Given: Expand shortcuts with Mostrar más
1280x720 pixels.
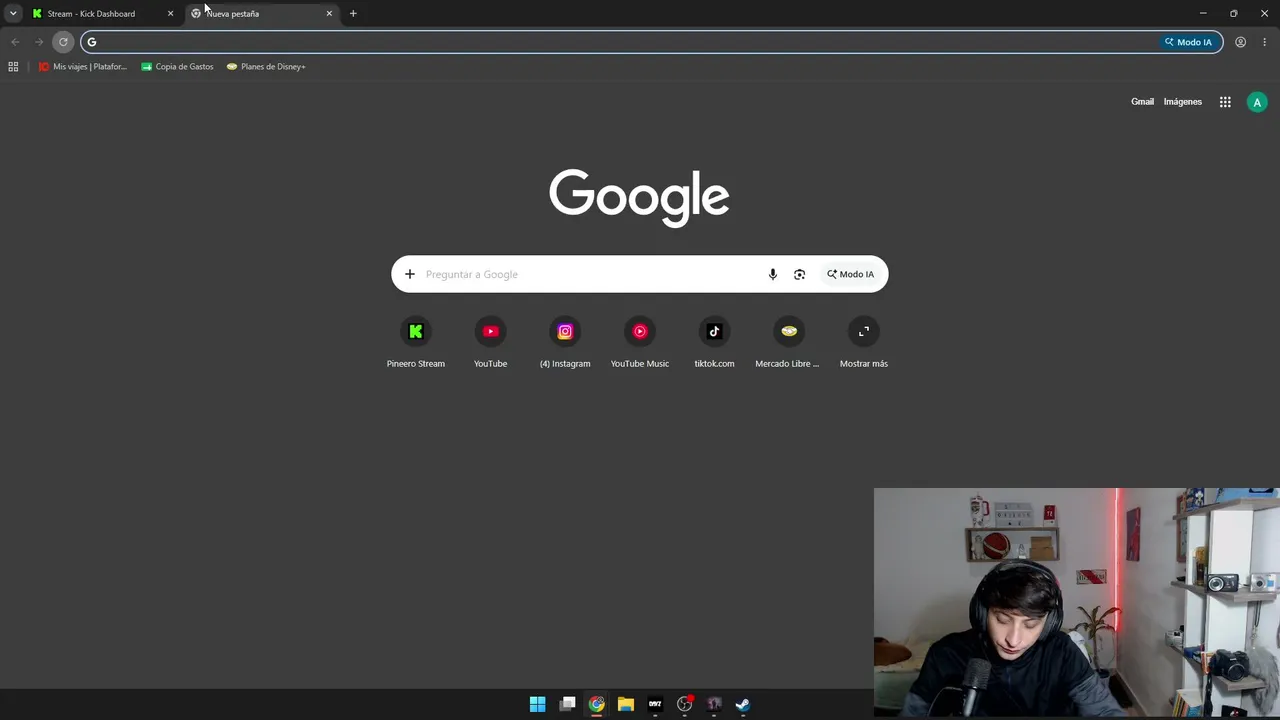Looking at the screenshot, I should [x=864, y=342].
